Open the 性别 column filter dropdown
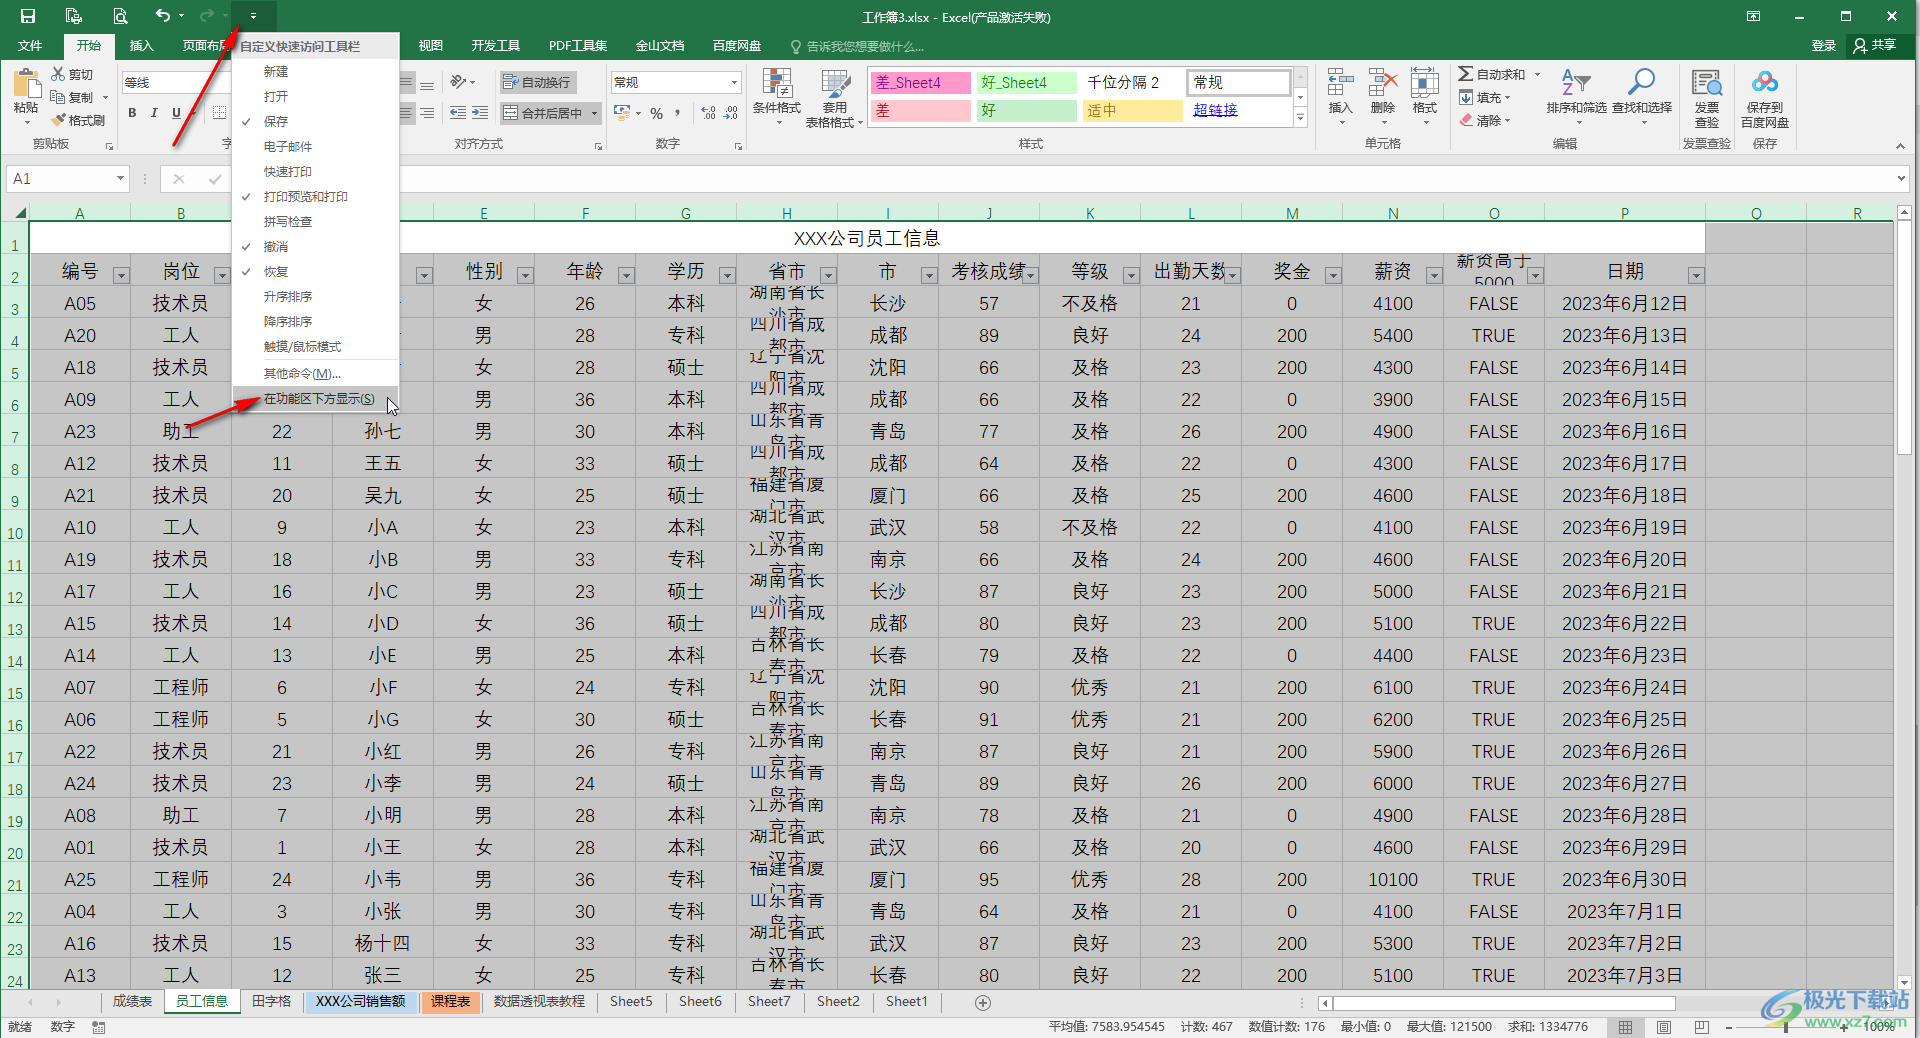Screen dimensions: 1920x1038 [525, 275]
